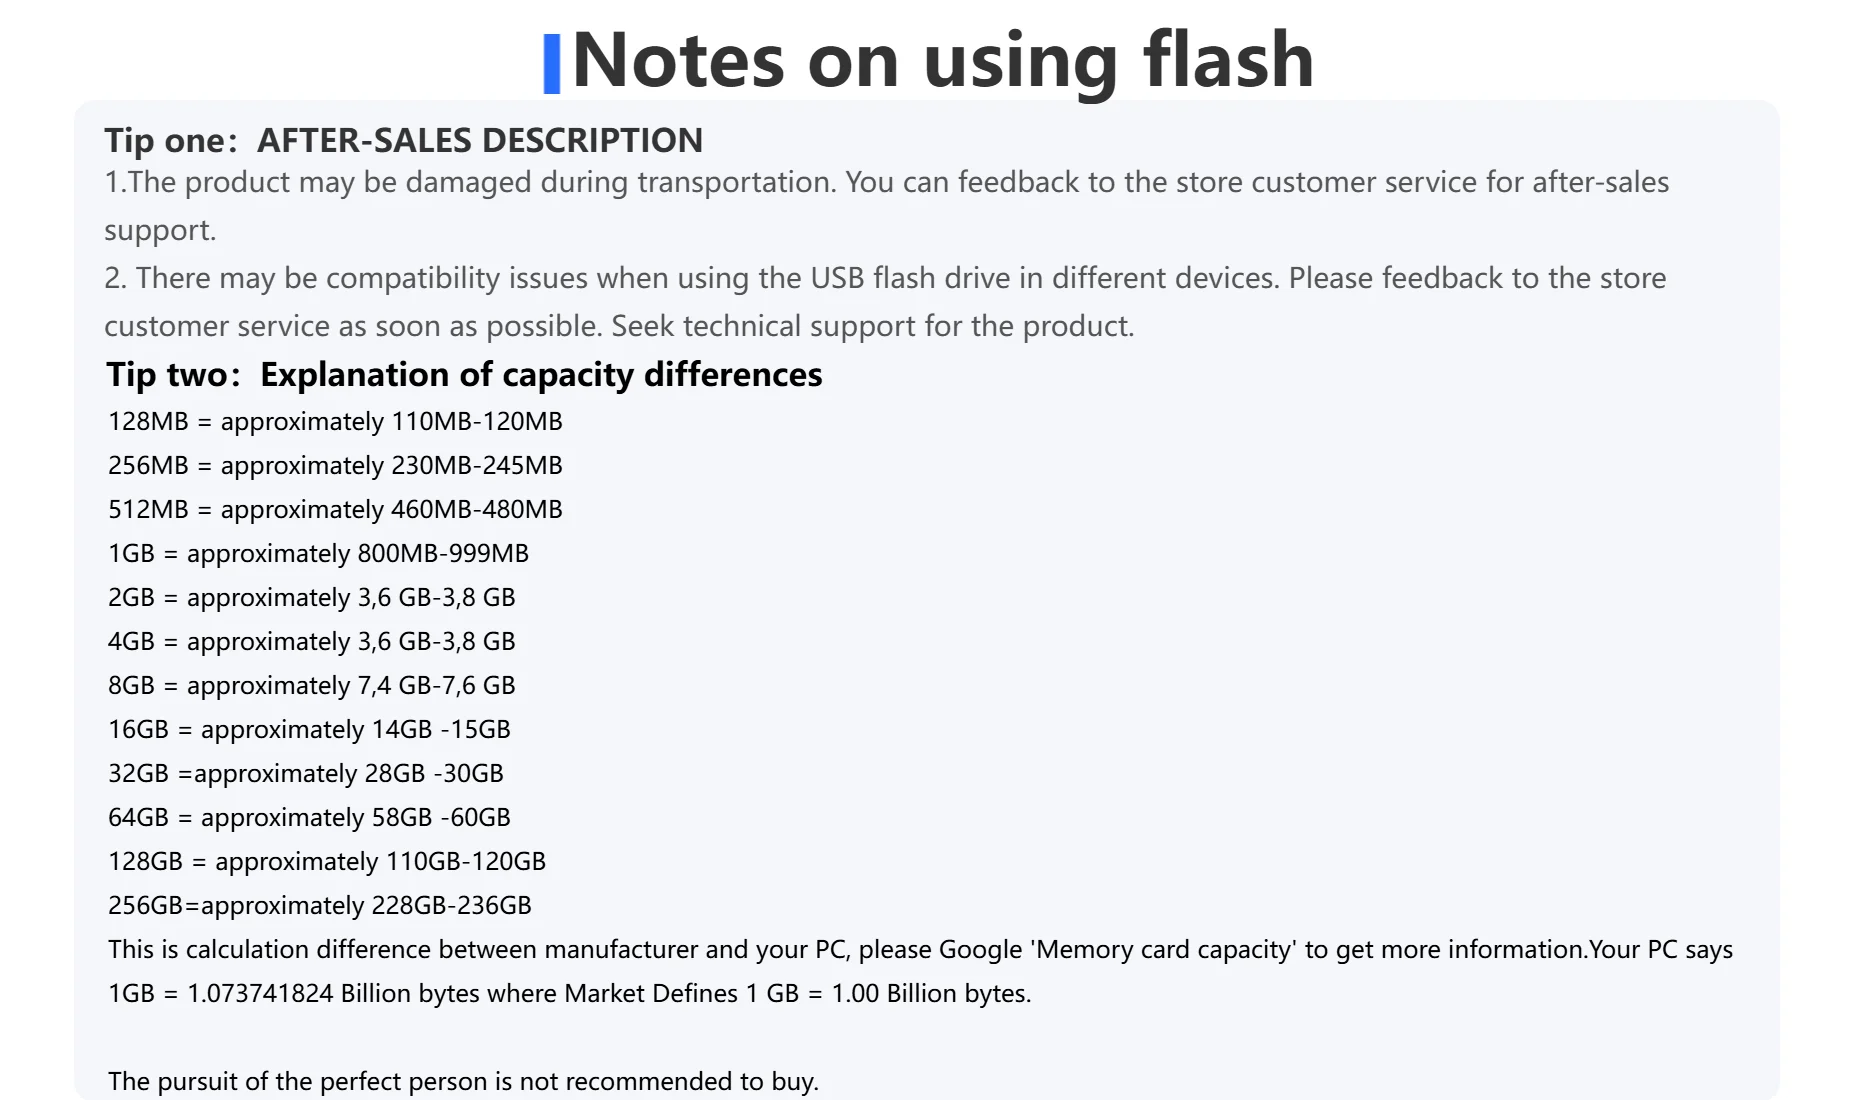Click the 128GB approximately 110GB-120GB line
The width and height of the screenshot is (1864, 1100).
(x=326, y=861)
